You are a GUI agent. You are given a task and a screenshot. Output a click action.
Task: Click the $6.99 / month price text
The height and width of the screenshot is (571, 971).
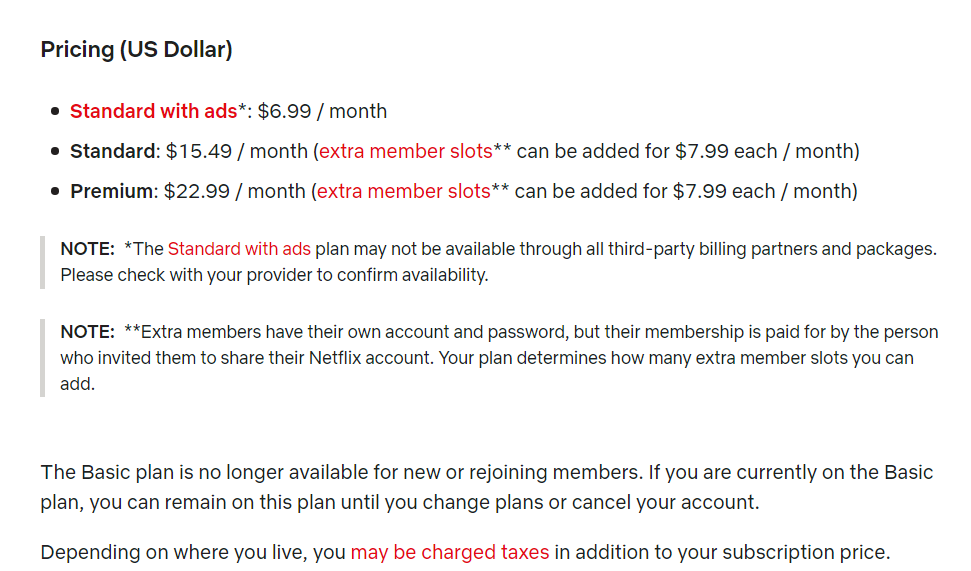click(x=322, y=111)
